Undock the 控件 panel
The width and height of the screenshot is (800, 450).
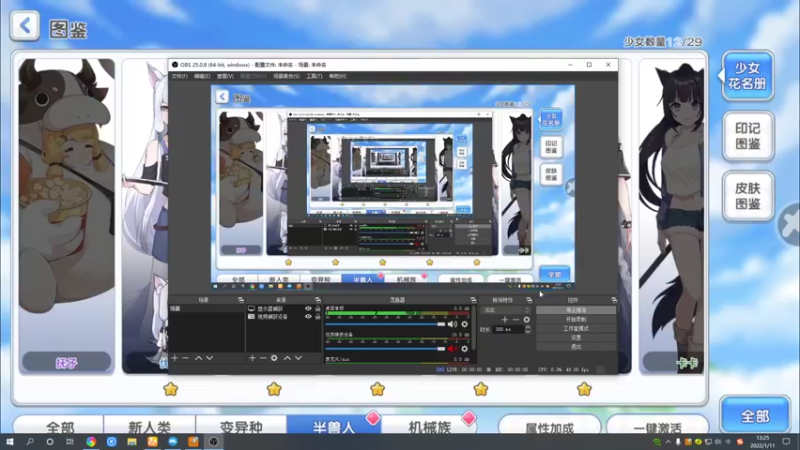pyautogui.click(x=614, y=300)
